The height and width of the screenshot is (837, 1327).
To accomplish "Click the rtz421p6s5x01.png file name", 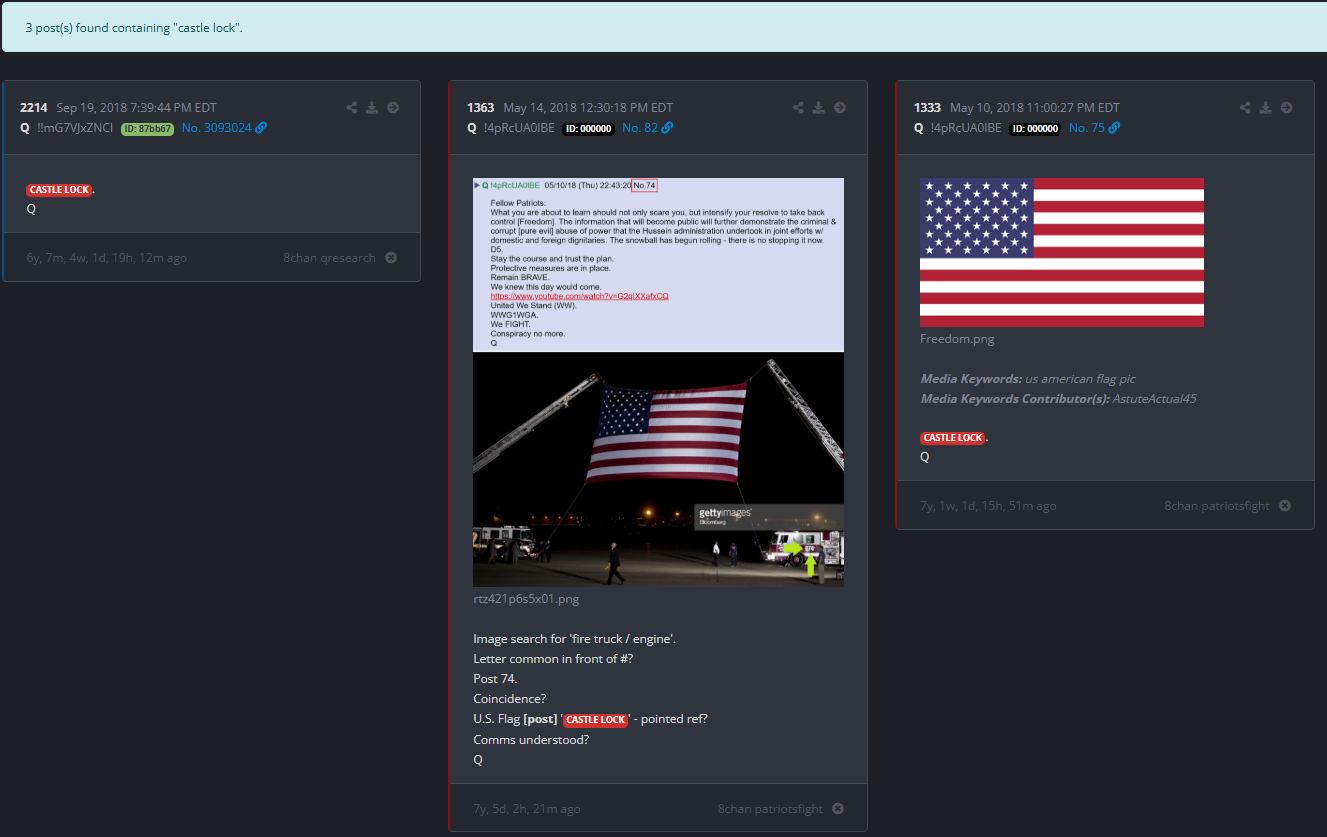I will coord(526,599).
